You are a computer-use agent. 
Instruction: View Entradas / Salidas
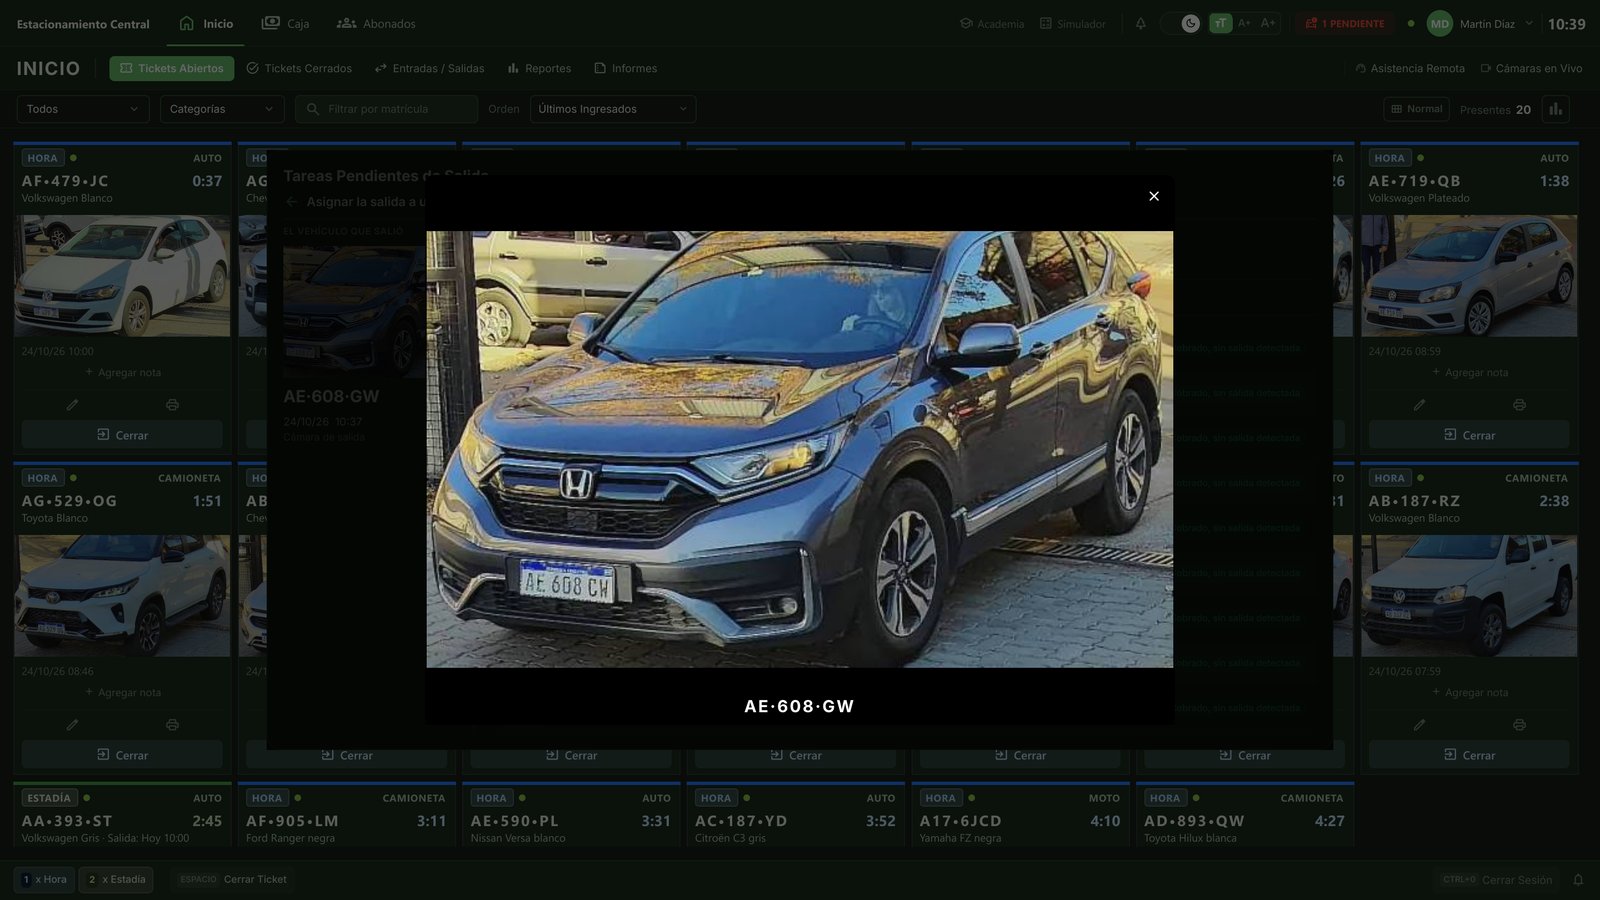point(429,68)
